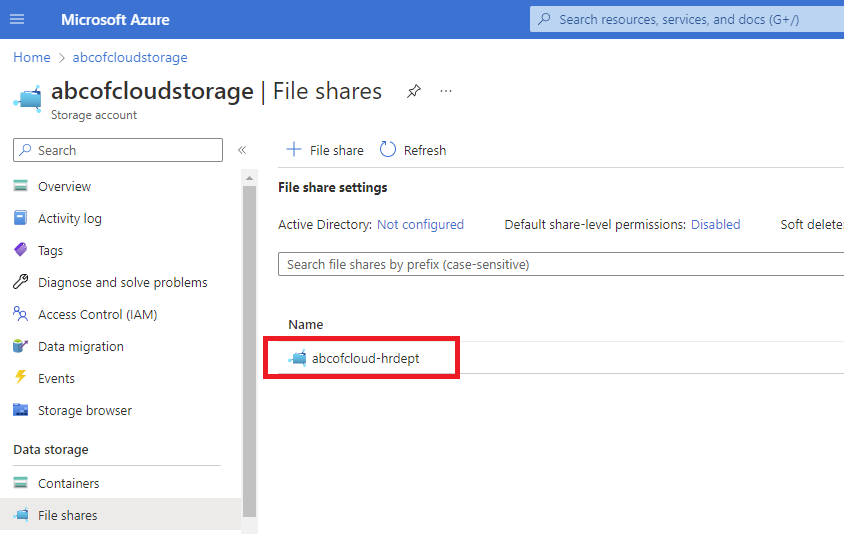Focus the search file shares by prefix field
Screen dimensions: 844x534
(560, 264)
